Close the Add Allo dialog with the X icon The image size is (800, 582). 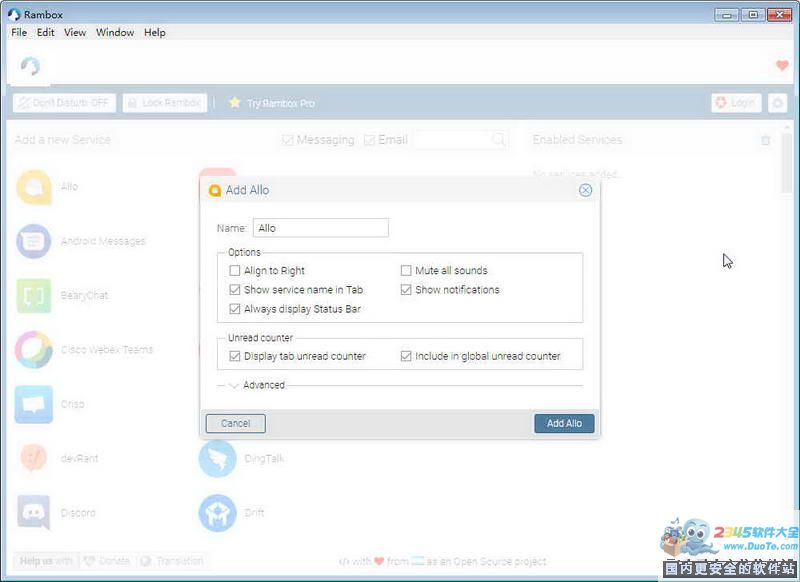[585, 190]
